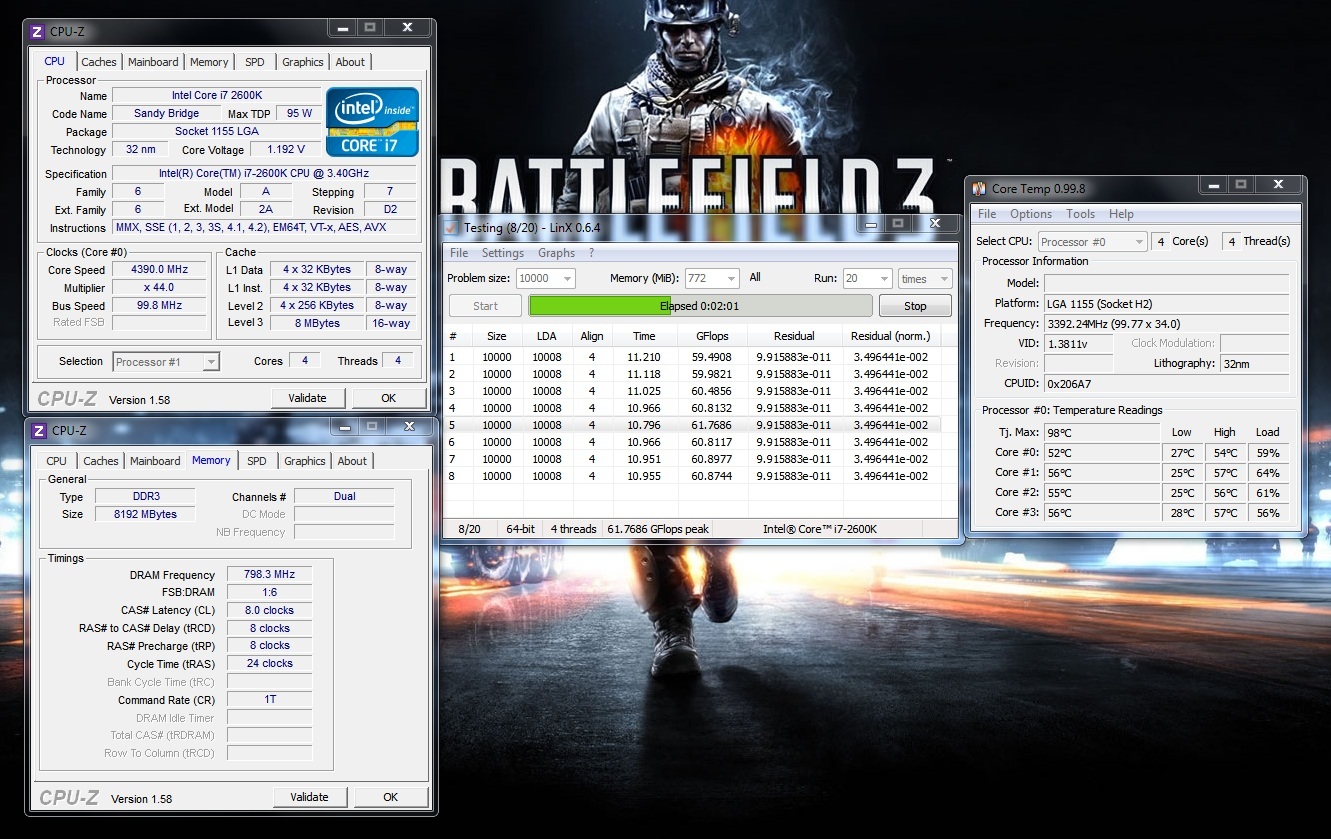The image size is (1331, 839).
Task: Open Mainboard tab in top CPU-Z window
Action: pyautogui.click(x=153, y=62)
